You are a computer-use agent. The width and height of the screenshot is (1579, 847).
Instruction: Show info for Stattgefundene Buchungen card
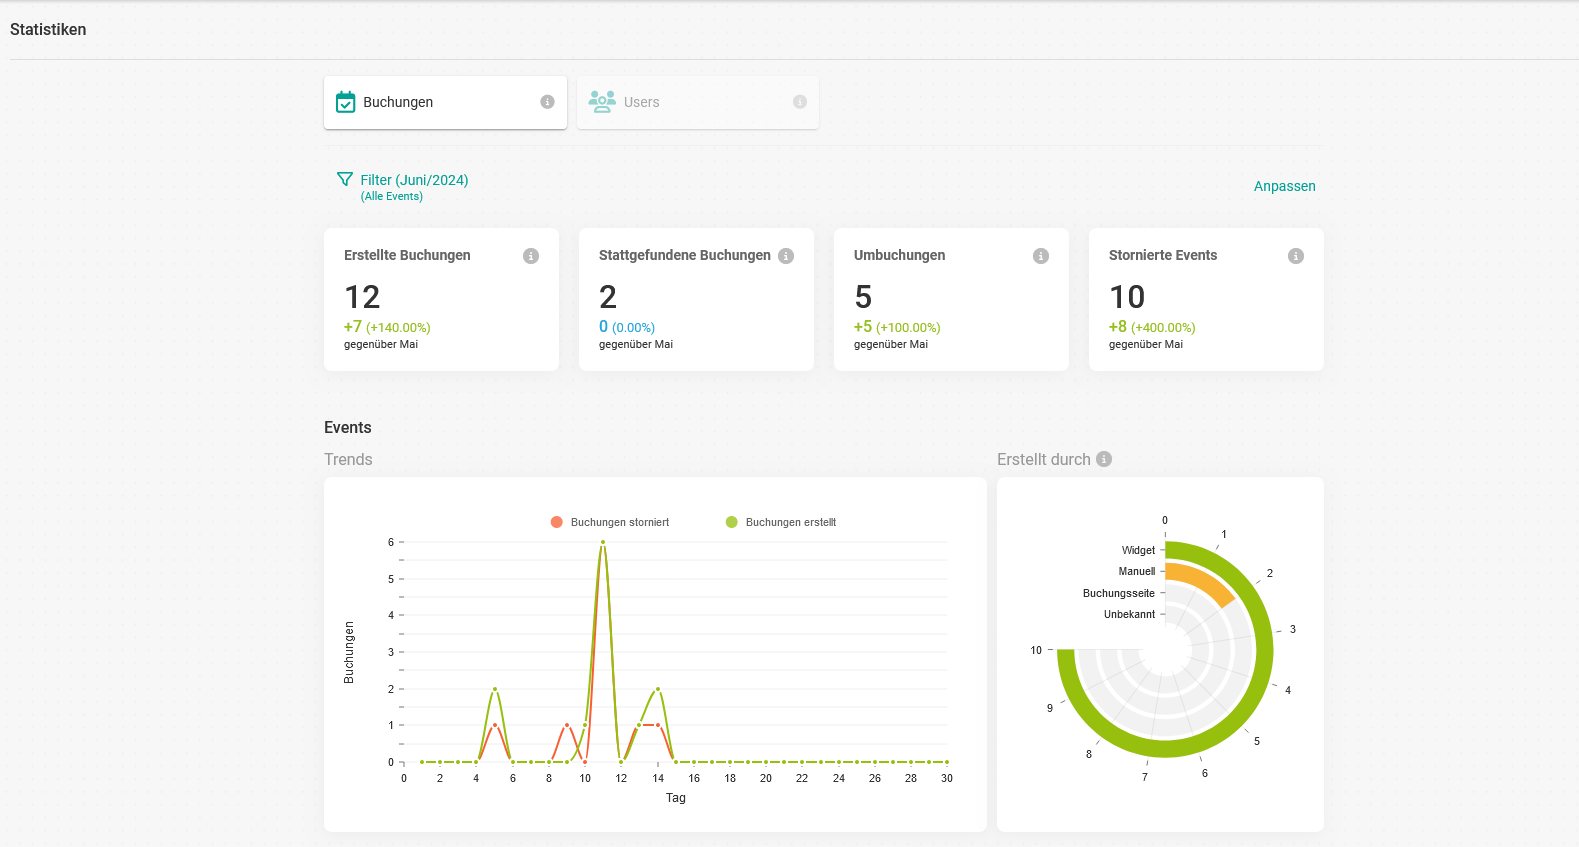786,256
